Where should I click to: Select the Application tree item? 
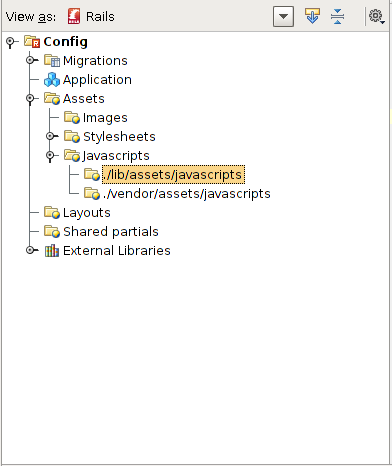point(97,80)
